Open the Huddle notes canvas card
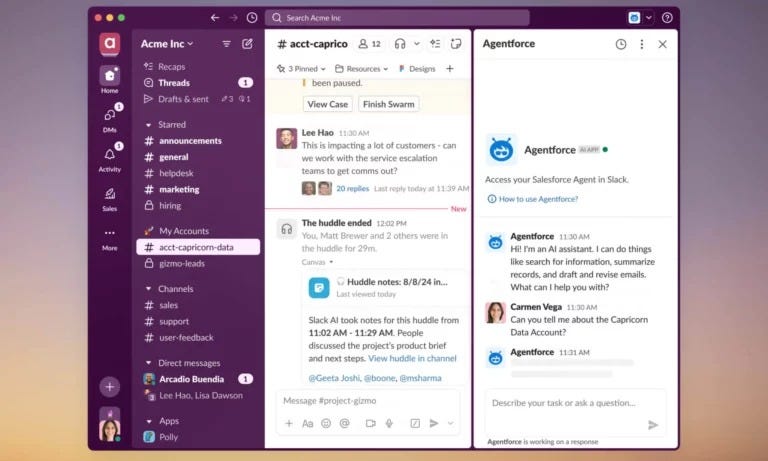This screenshot has height=461, width=768. 384,288
